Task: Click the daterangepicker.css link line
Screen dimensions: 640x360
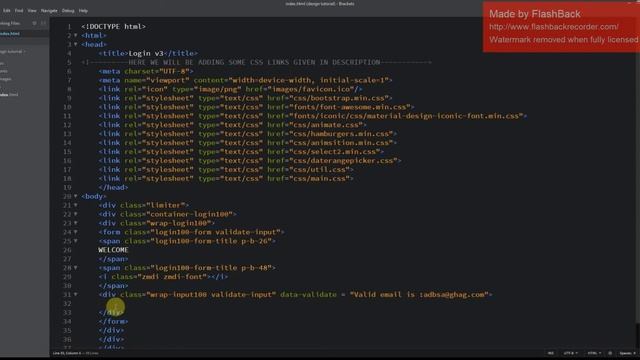Action: click(250, 161)
